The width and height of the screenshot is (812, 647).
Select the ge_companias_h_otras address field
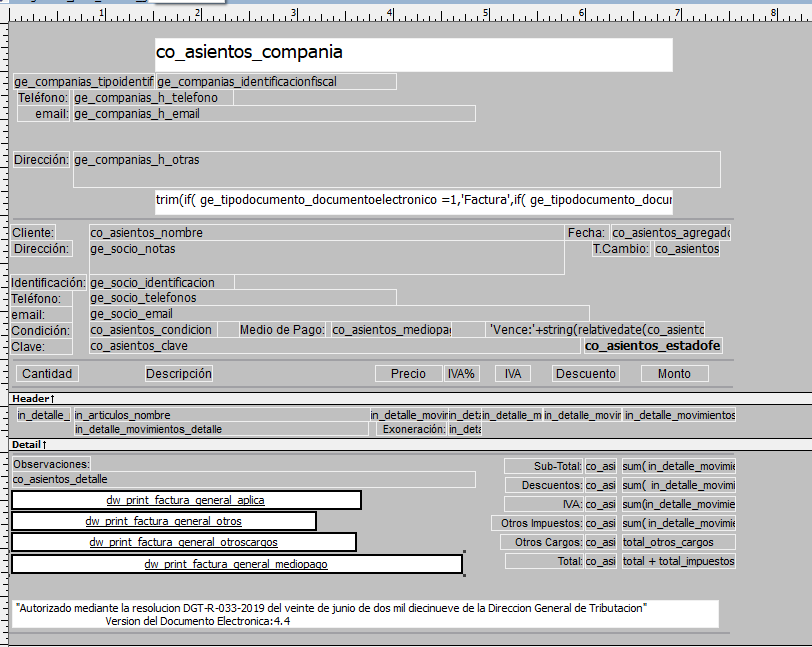[x=397, y=169]
